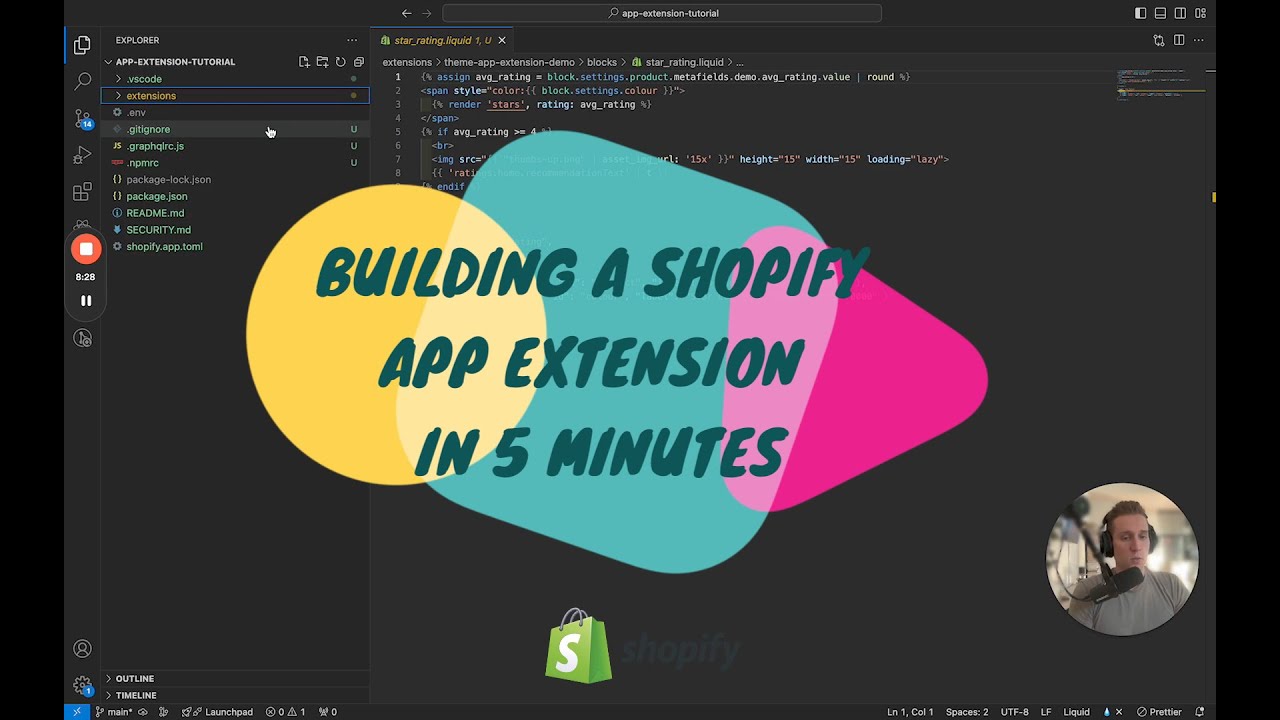Open SECURITY.md in Explorer
The width and height of the screenshot is (1280, 720).
point(235,230)
